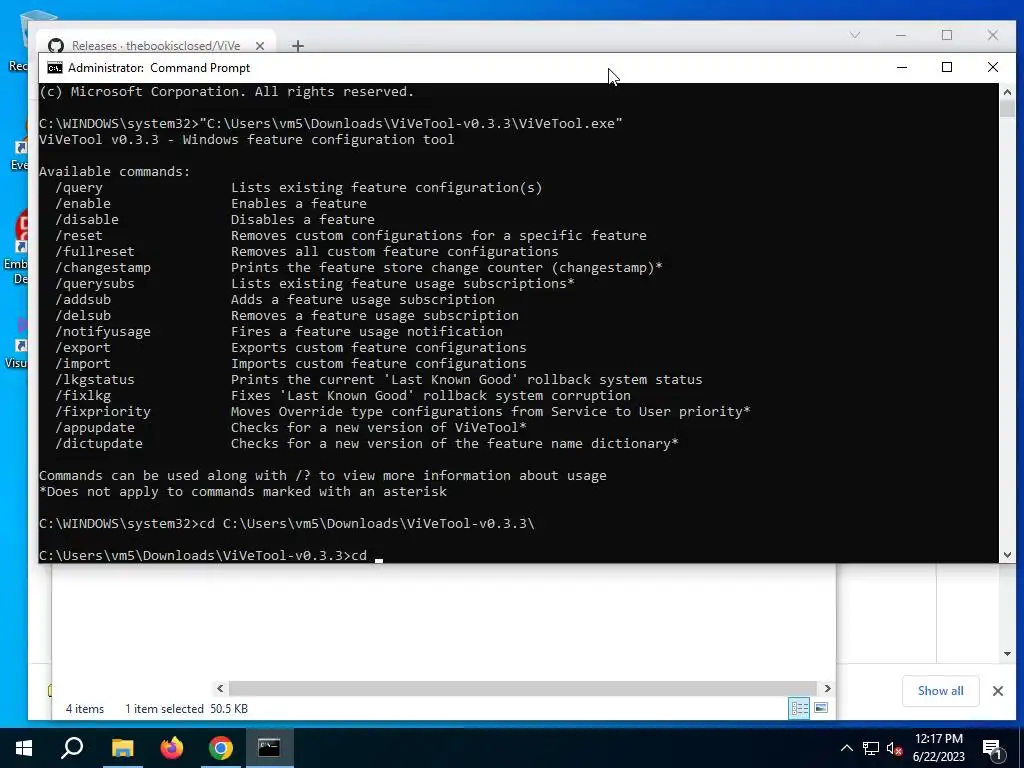Click the /changestamp command text
Viewport: 1024px width, 768px height.
pos(103,268)
